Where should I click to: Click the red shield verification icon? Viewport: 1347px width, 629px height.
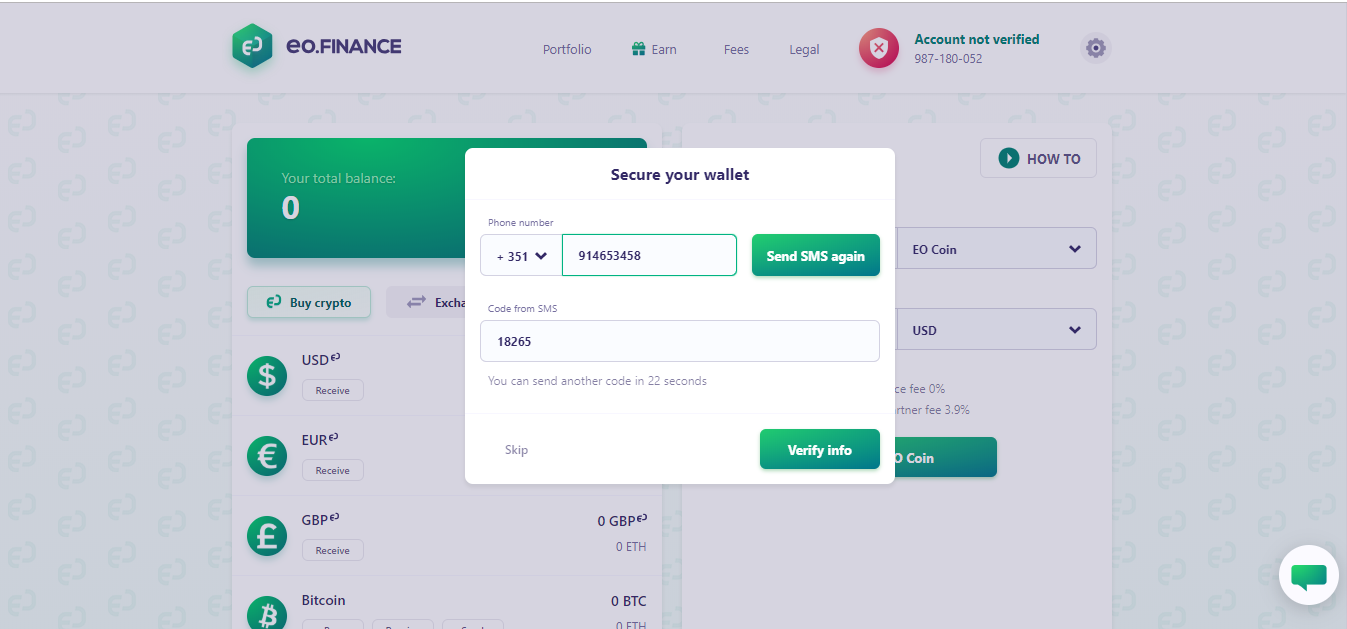point(879,48)
